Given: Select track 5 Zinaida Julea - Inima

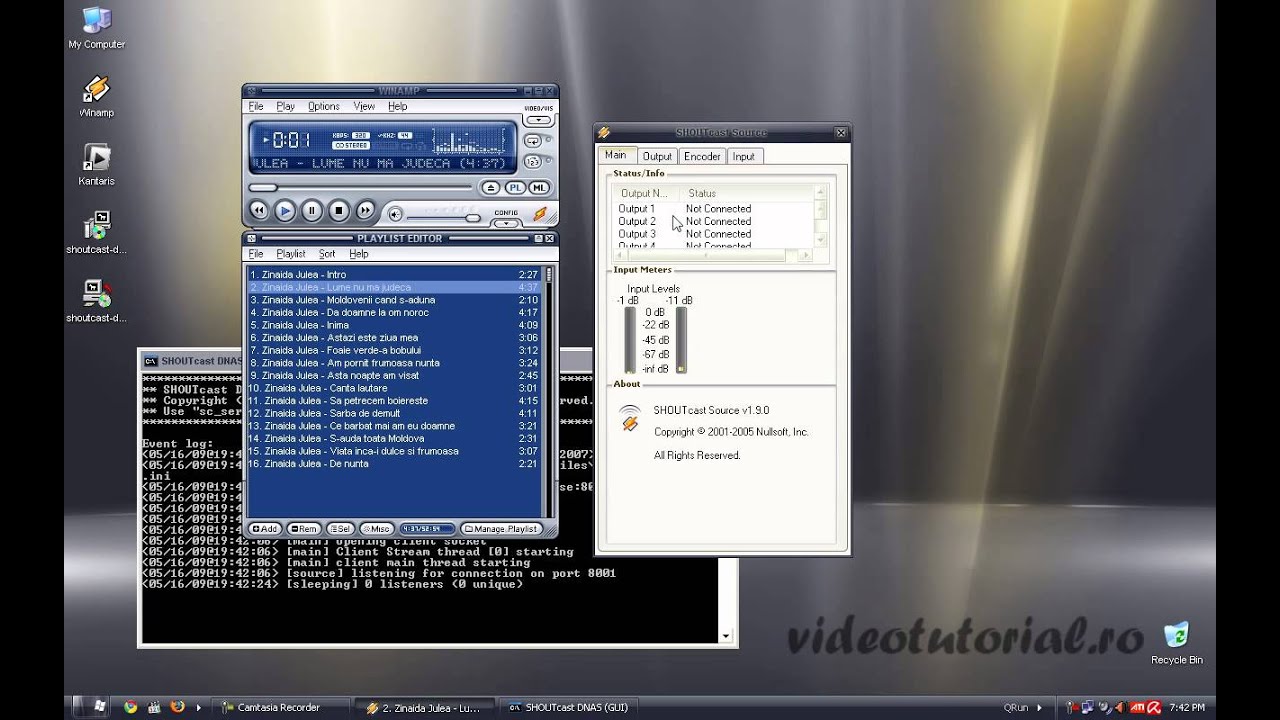Looking at the screenshot, I should tap(394, 325).
